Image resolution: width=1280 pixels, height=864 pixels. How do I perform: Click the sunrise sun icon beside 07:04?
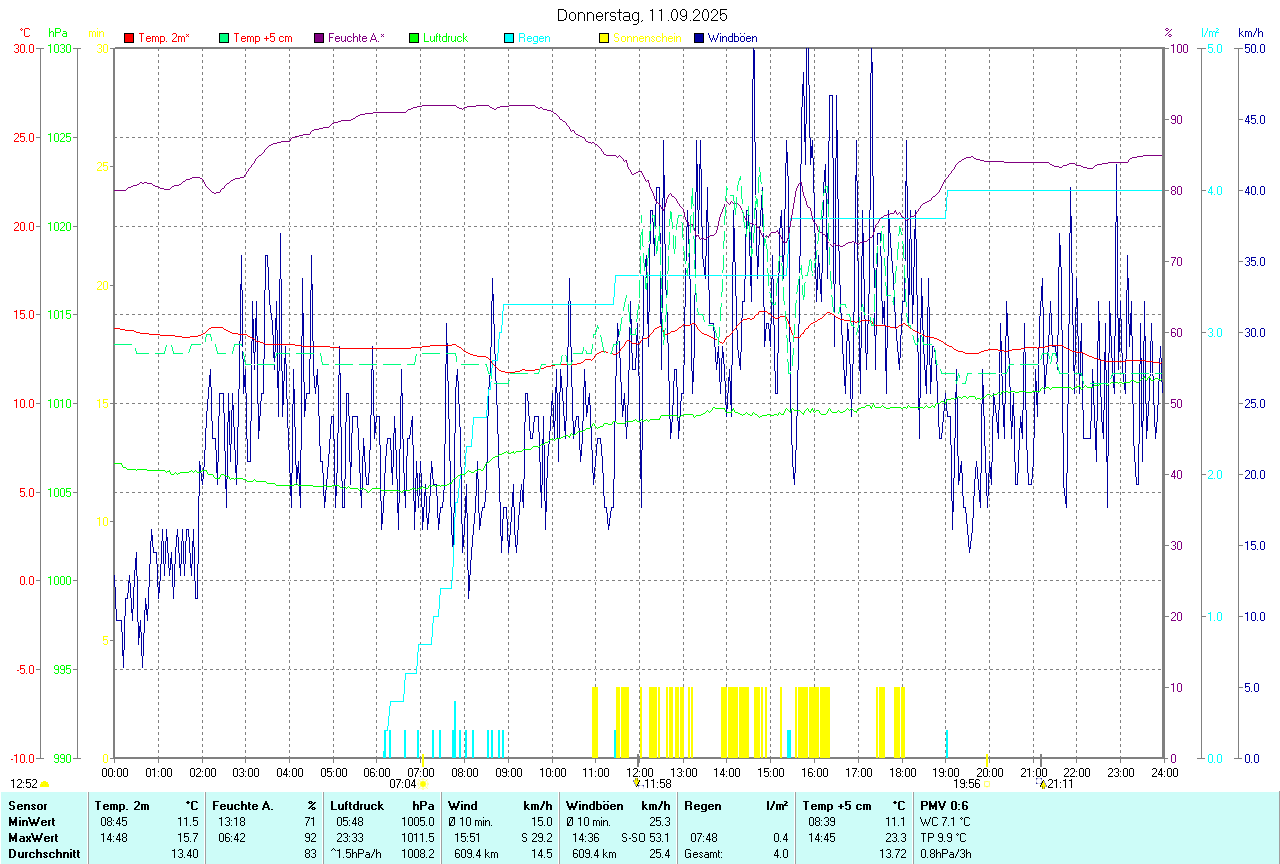point(423,785)
